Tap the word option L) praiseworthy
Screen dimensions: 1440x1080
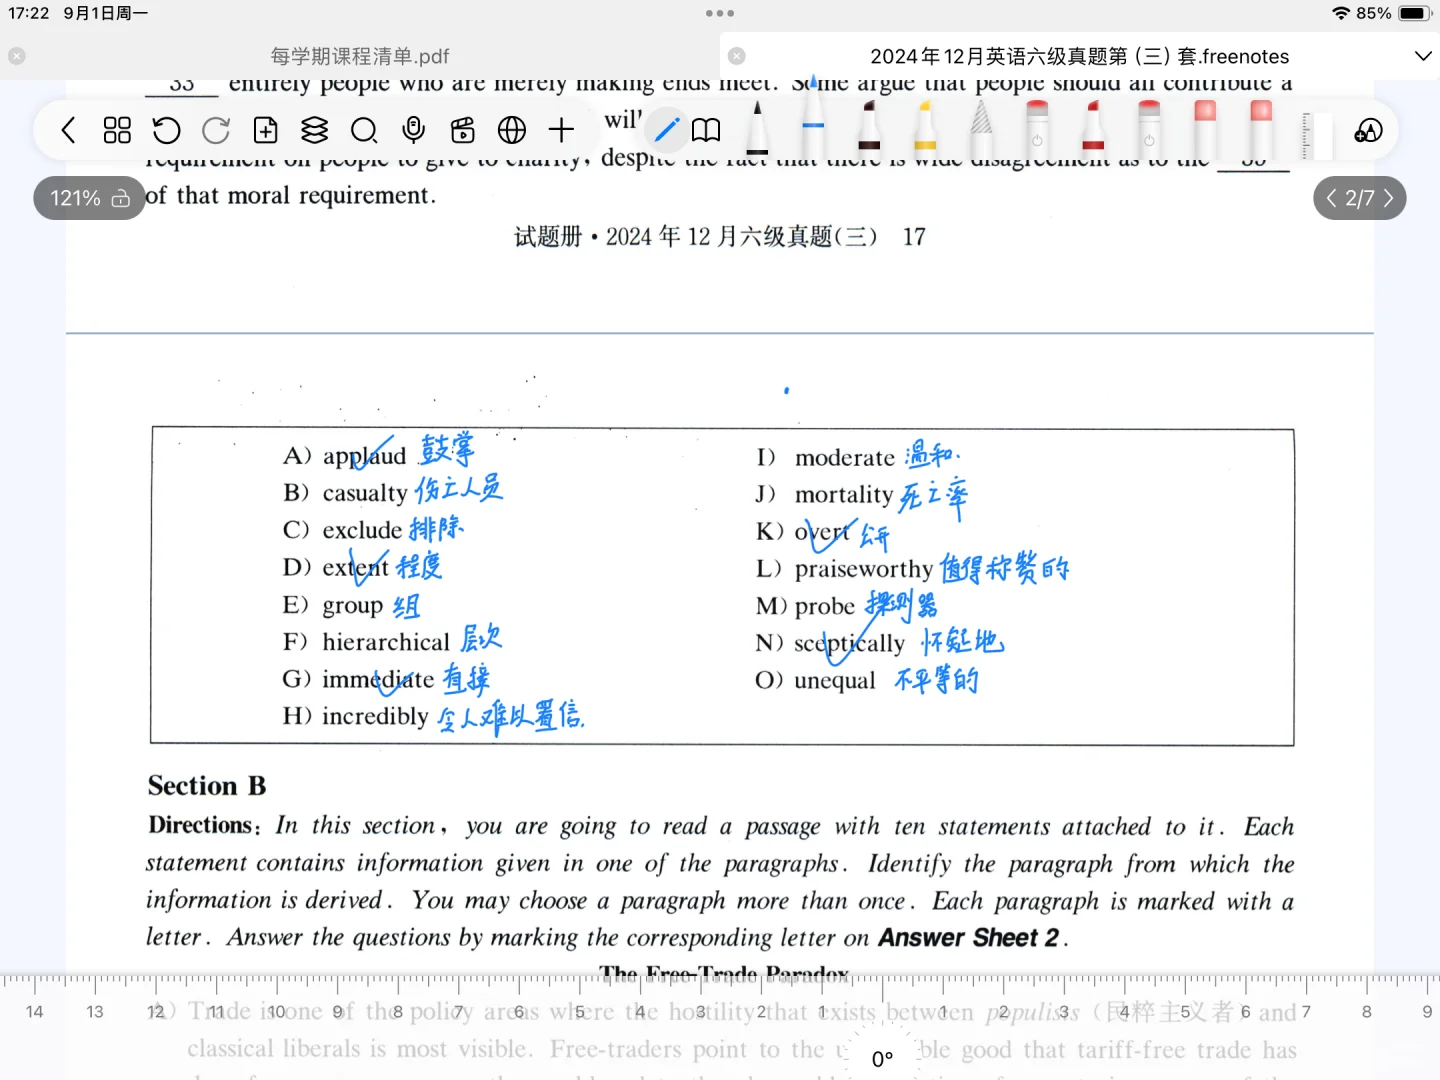tap(845, 569)
